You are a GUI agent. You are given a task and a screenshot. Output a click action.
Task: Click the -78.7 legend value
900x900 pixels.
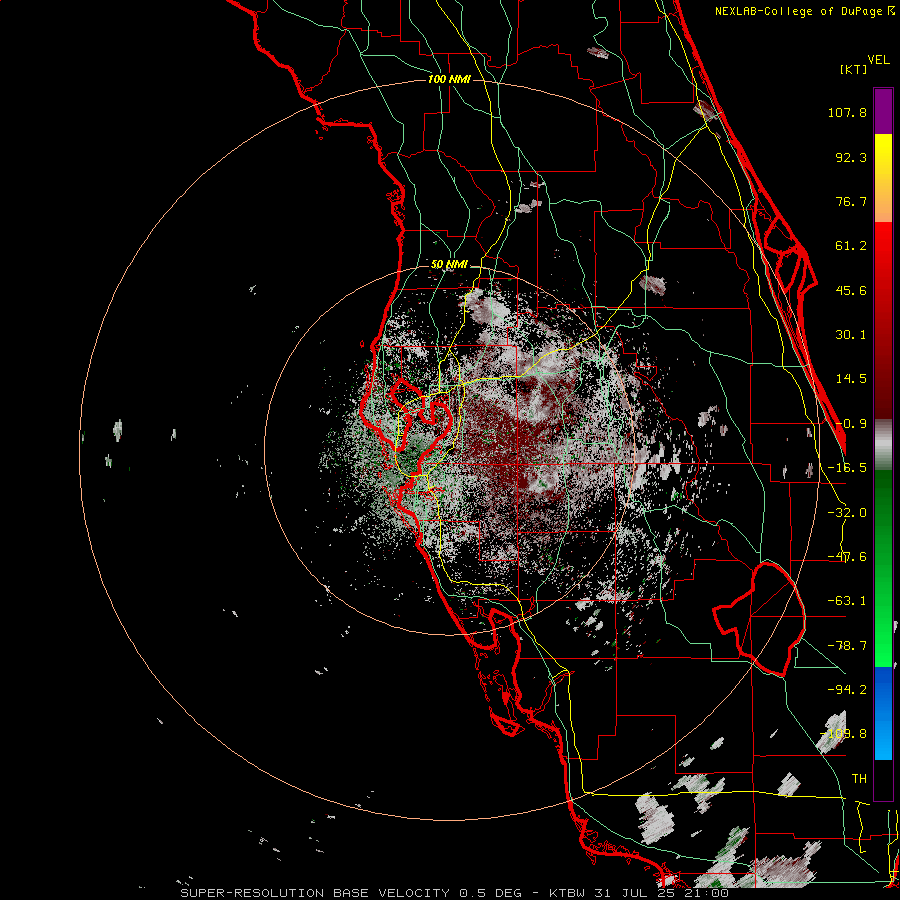(x=847, y=646)
